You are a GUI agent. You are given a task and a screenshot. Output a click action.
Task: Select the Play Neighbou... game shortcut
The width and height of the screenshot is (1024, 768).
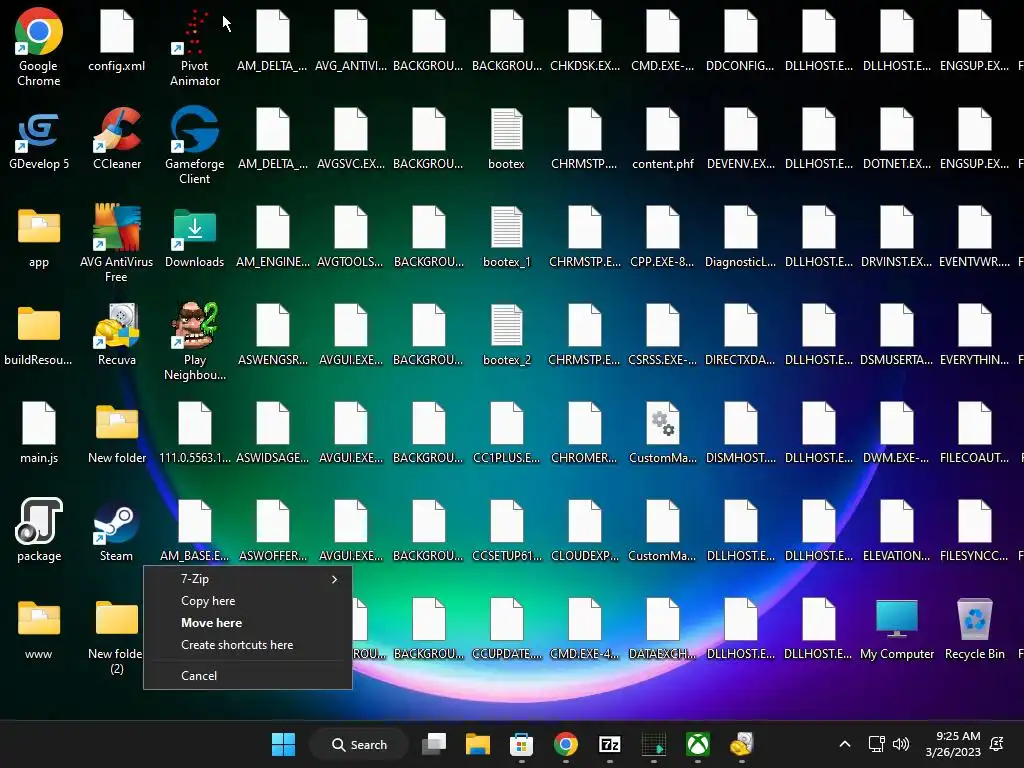click(195, 341)
